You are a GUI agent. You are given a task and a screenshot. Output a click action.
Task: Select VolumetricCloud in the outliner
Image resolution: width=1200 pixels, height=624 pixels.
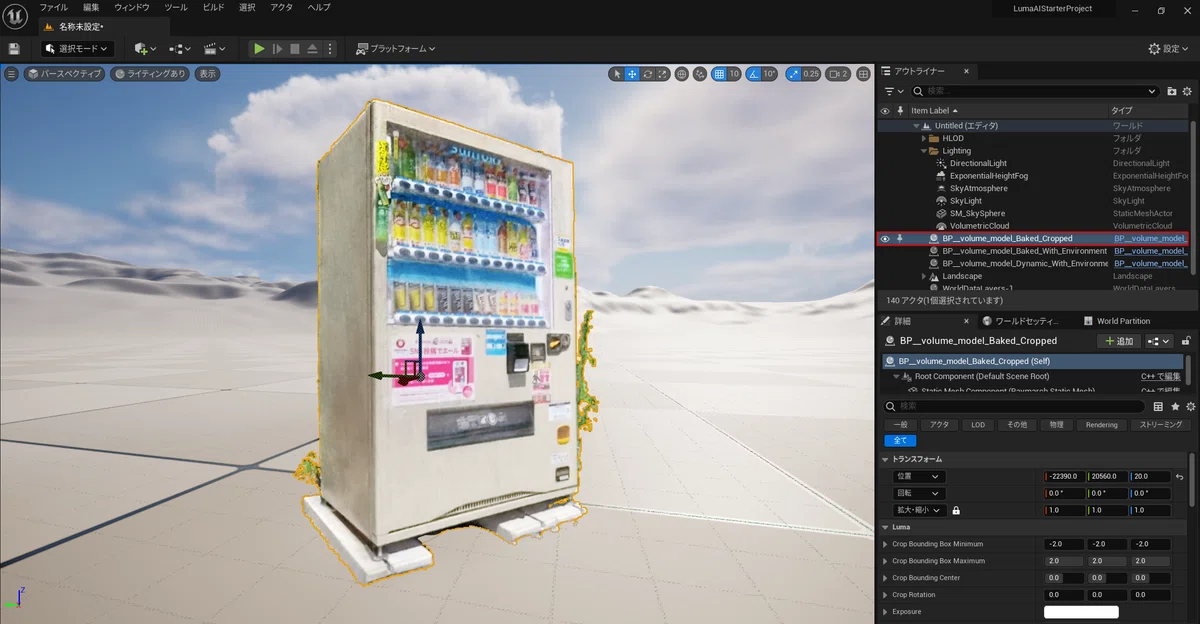coord(979,226)
